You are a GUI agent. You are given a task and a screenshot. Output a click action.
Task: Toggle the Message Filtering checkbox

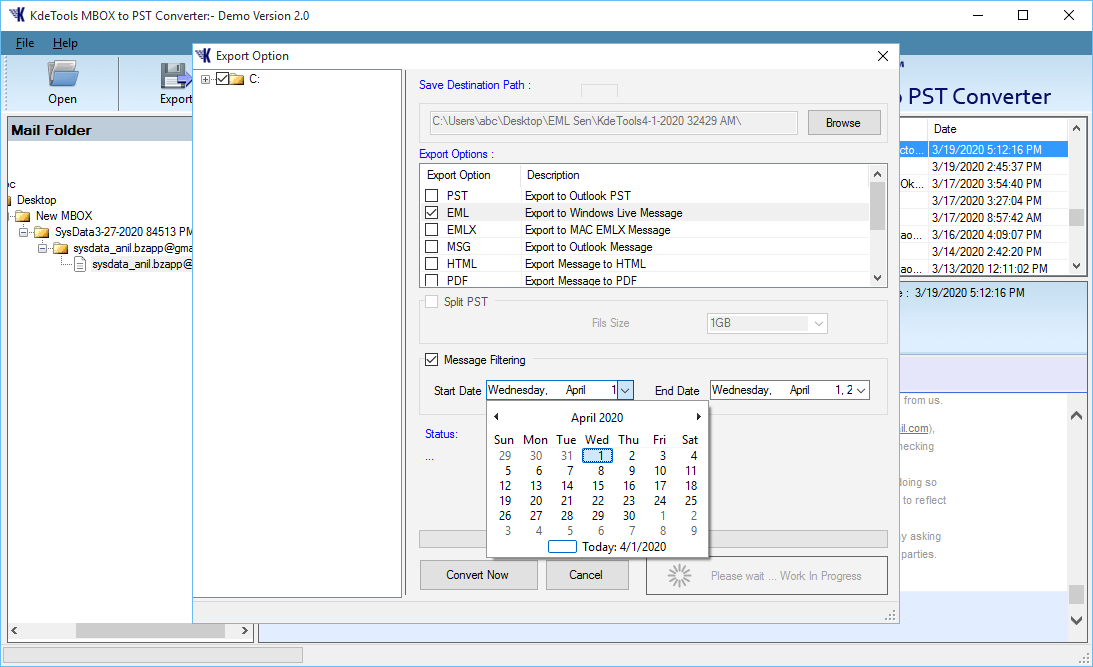pyautogui.click(x=431, y=360)
